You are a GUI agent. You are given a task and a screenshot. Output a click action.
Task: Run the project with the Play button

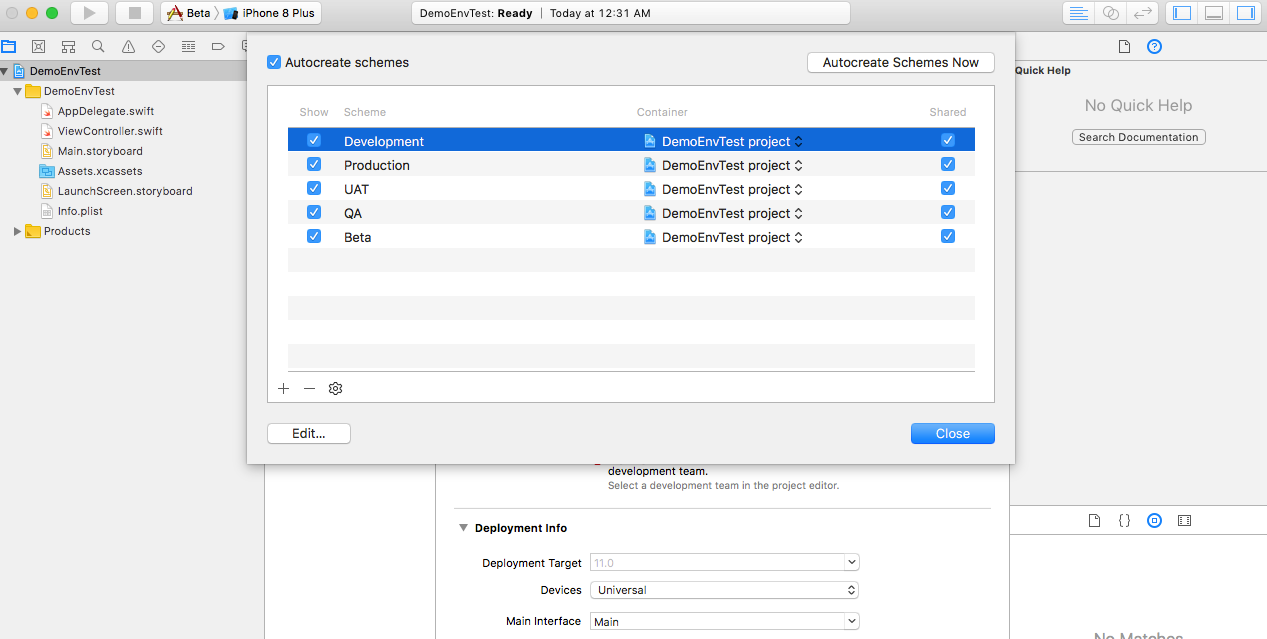tap(89, 13)
